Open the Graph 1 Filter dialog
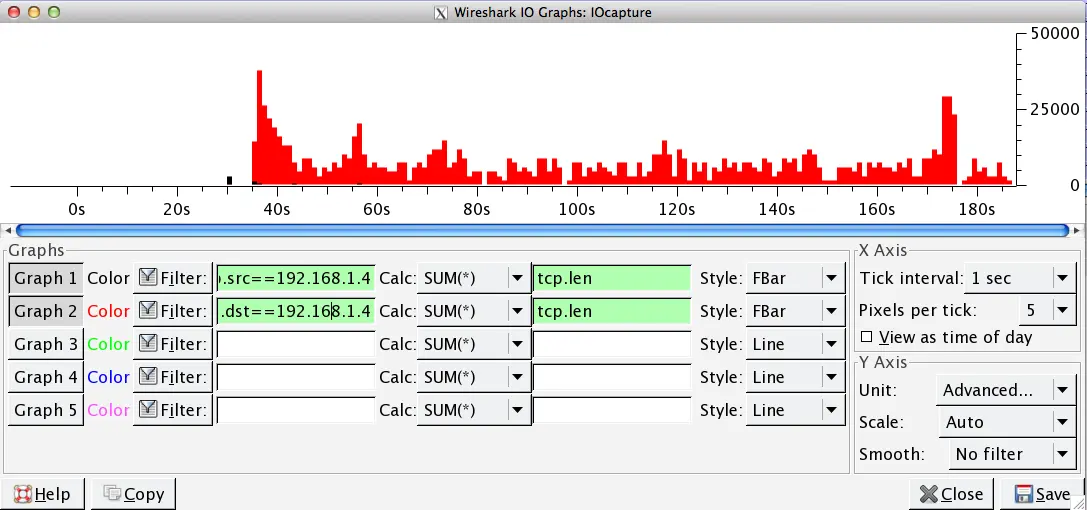This screenshot has width=1087, height=510. (173, 278)
